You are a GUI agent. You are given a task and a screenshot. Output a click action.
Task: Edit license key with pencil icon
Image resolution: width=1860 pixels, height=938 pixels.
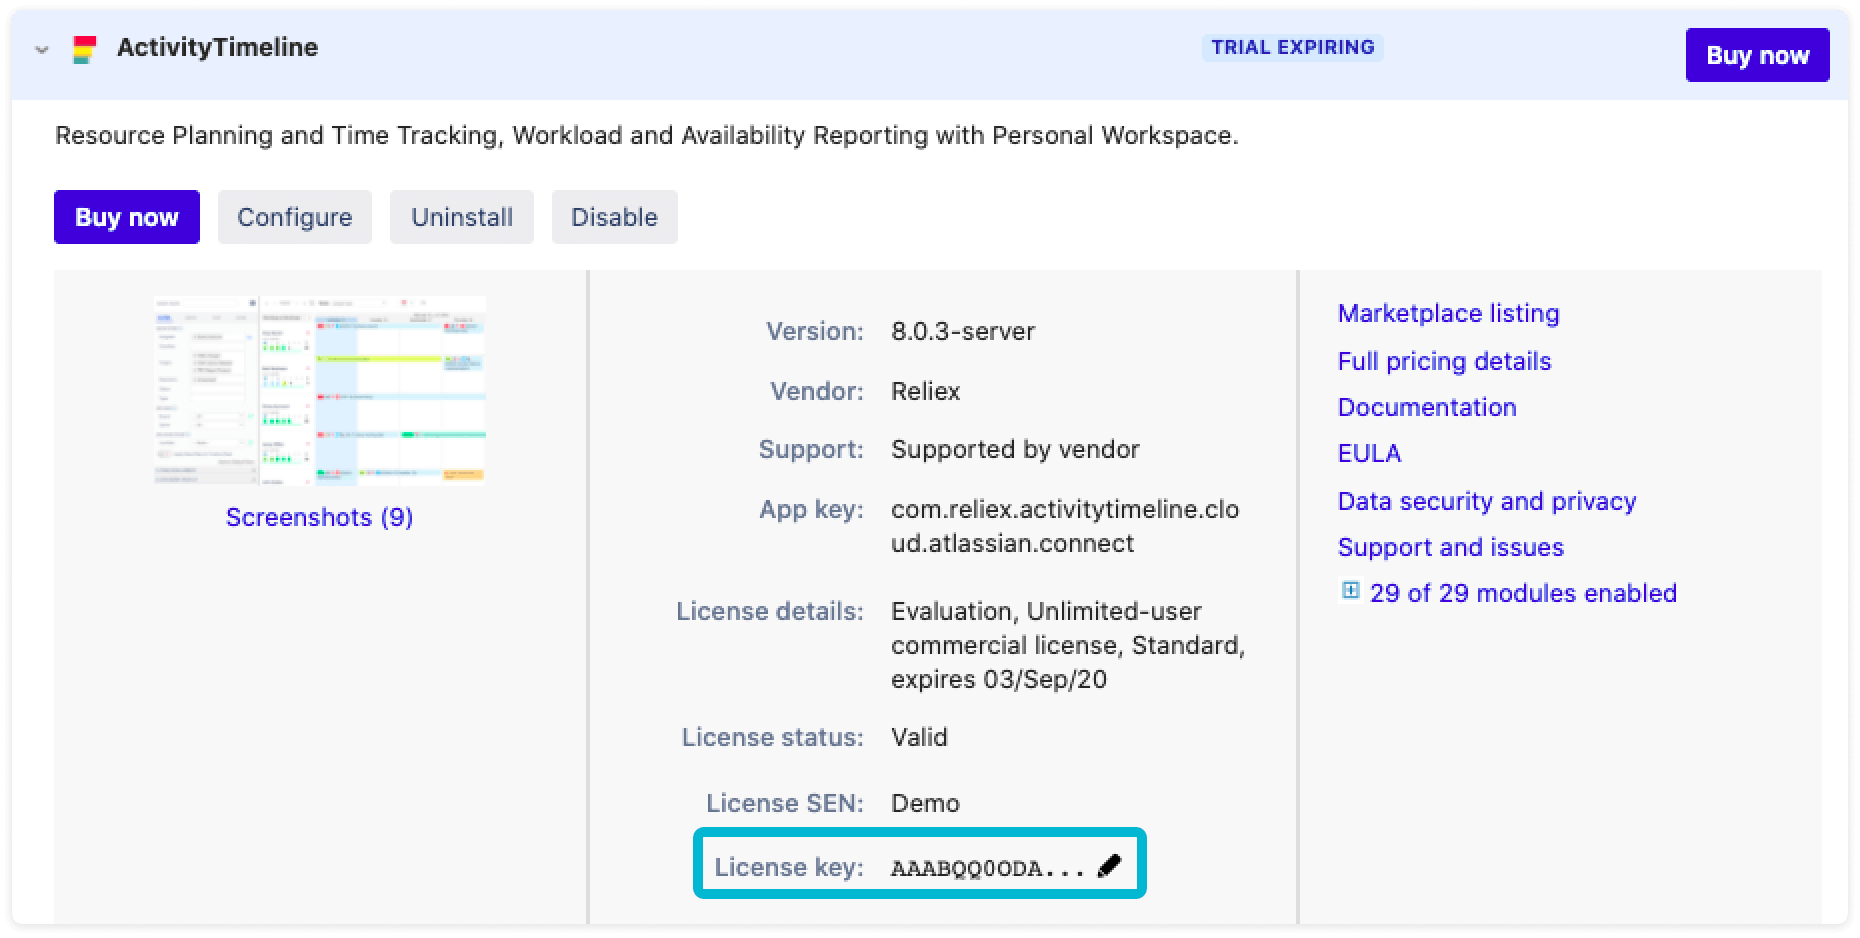(1109, 866)
